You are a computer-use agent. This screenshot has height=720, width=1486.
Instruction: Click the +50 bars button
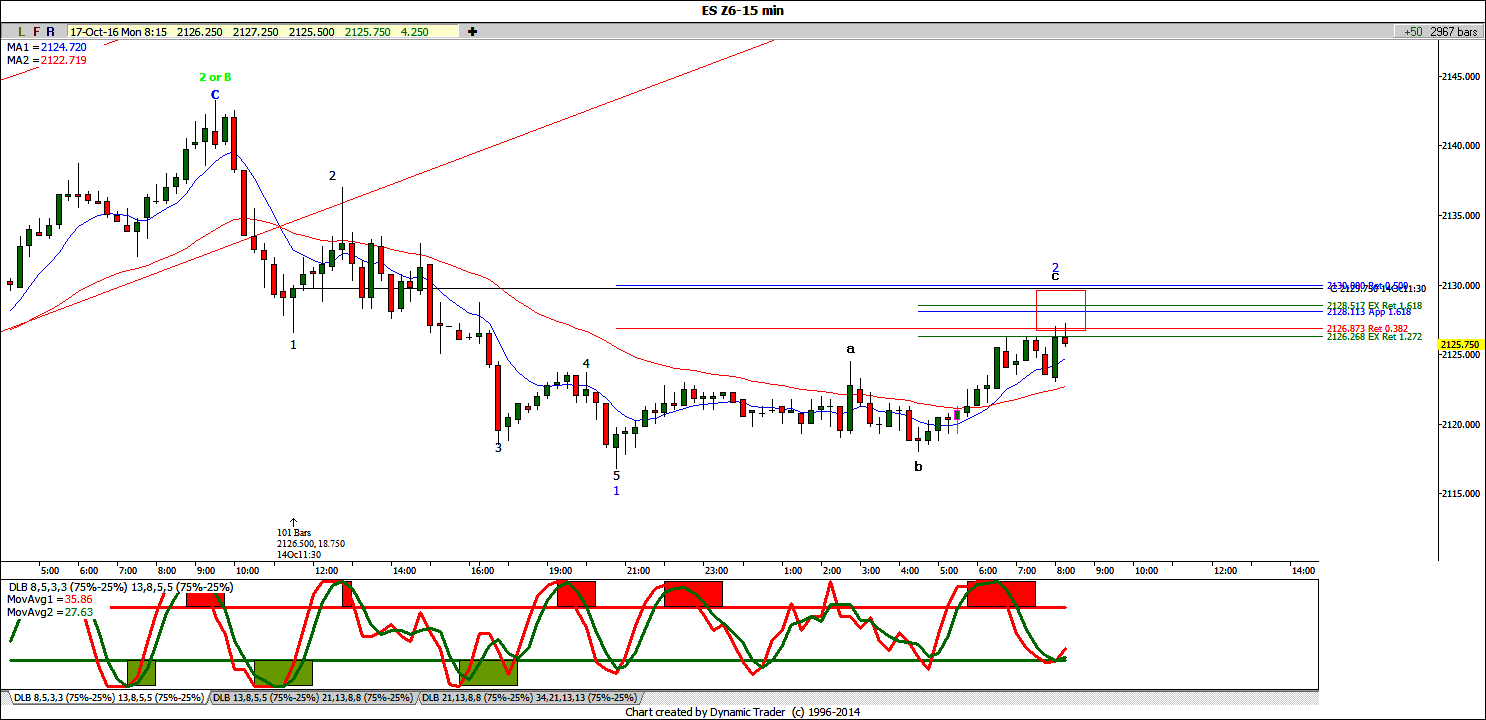tap(1412, 32)
